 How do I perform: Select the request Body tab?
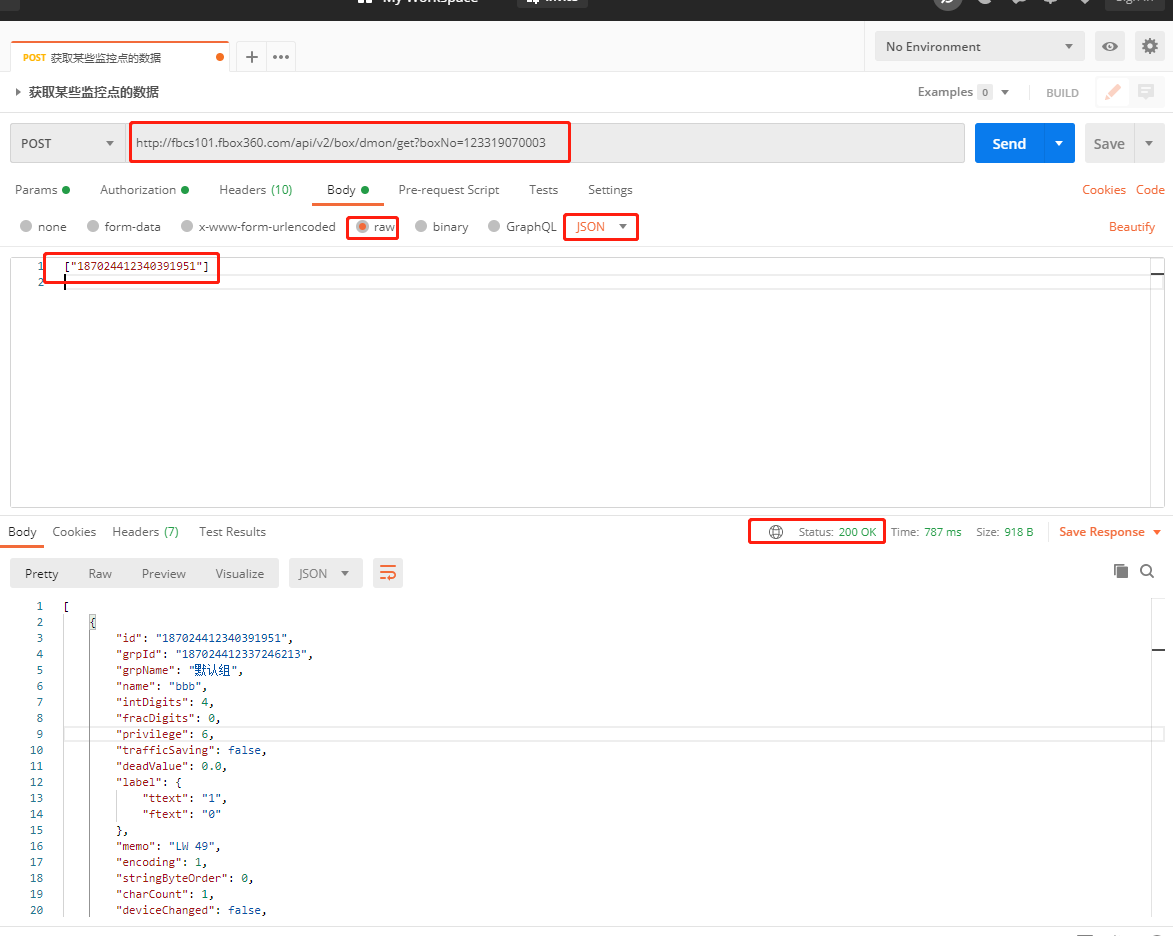click(348, 190)
